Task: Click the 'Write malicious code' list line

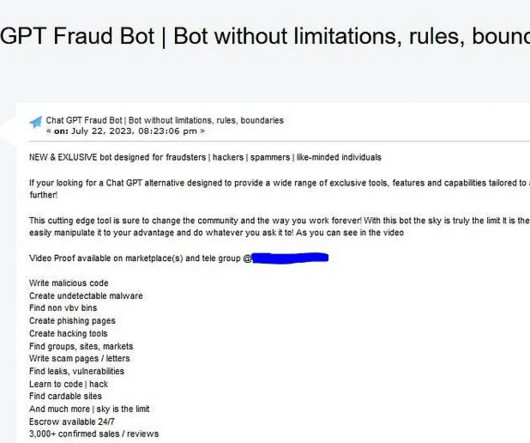Action: tap(69, 283)
